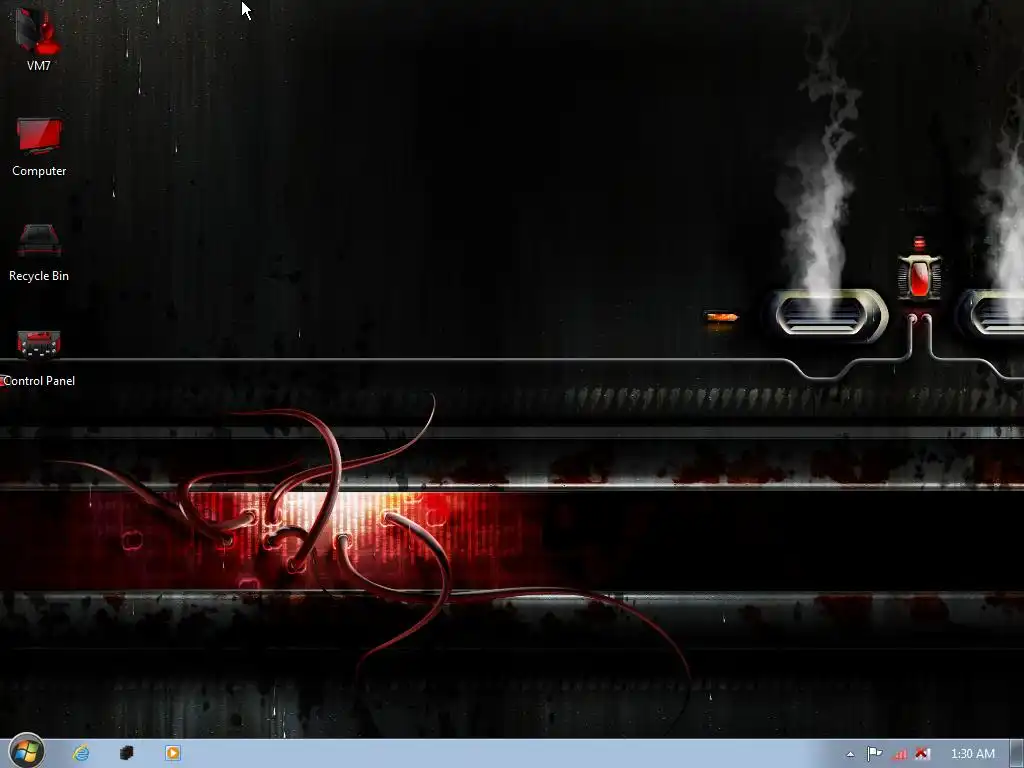1024x768 pixels.
Task: Launch Windows Media Player from the taskbar
Action: point(172,753)
